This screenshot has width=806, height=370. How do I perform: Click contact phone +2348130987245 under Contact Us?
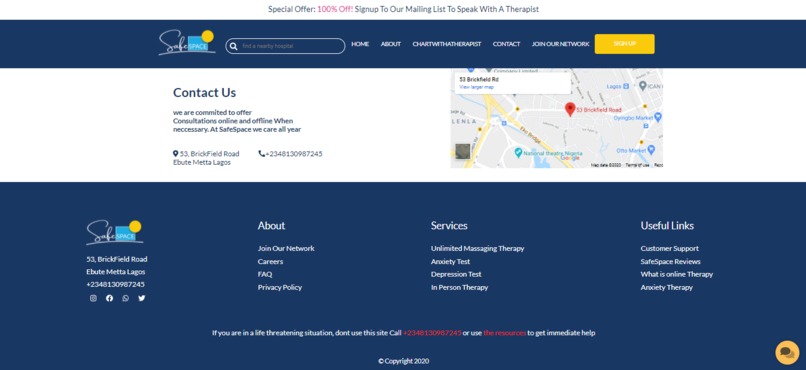(294, 154)
